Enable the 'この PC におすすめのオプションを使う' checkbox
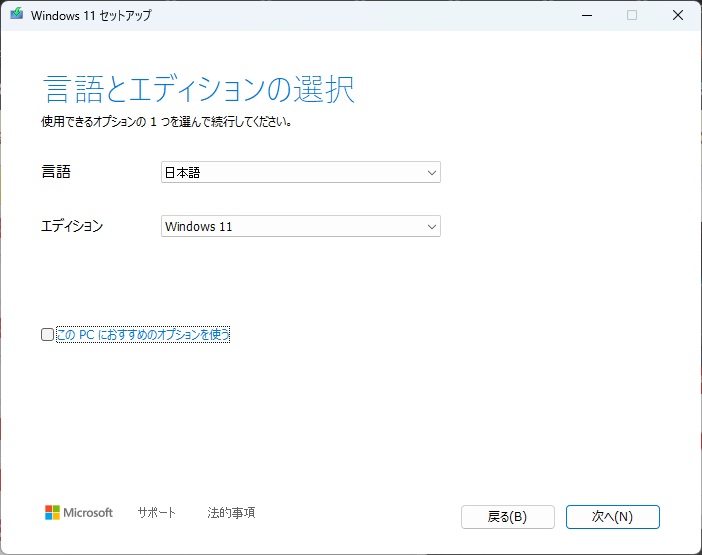The width and height of the screenshot is (702, 555). pyautogui.click(x=47, y=334)
